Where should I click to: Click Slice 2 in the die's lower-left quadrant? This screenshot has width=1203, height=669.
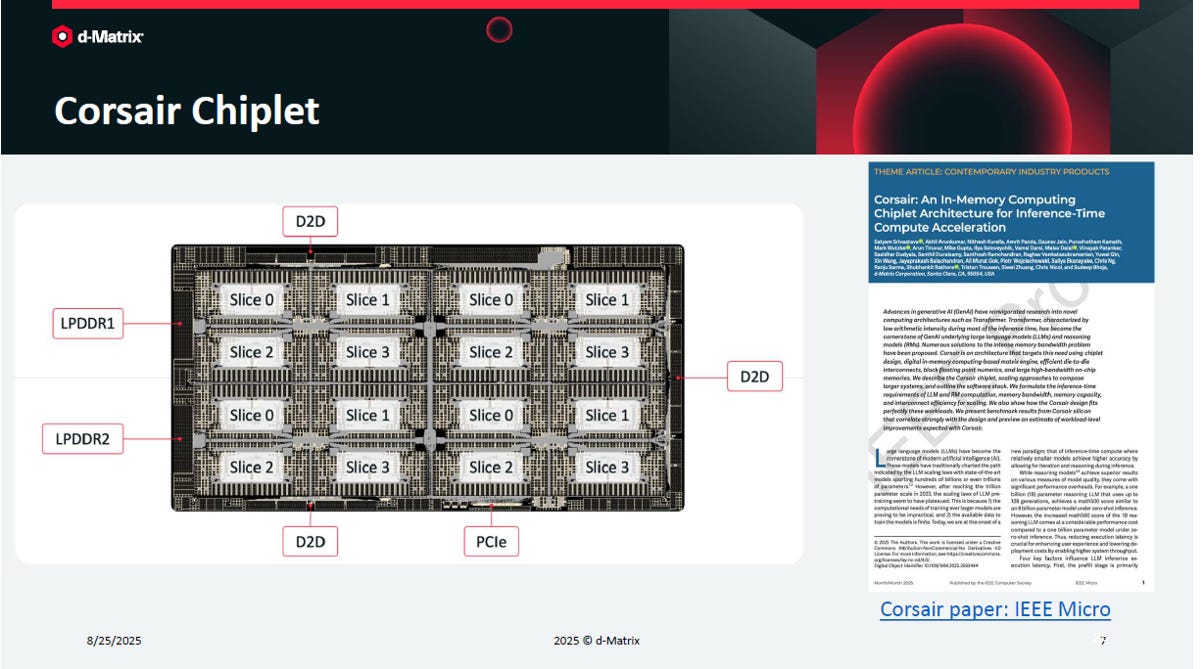[x=252, y=467]
